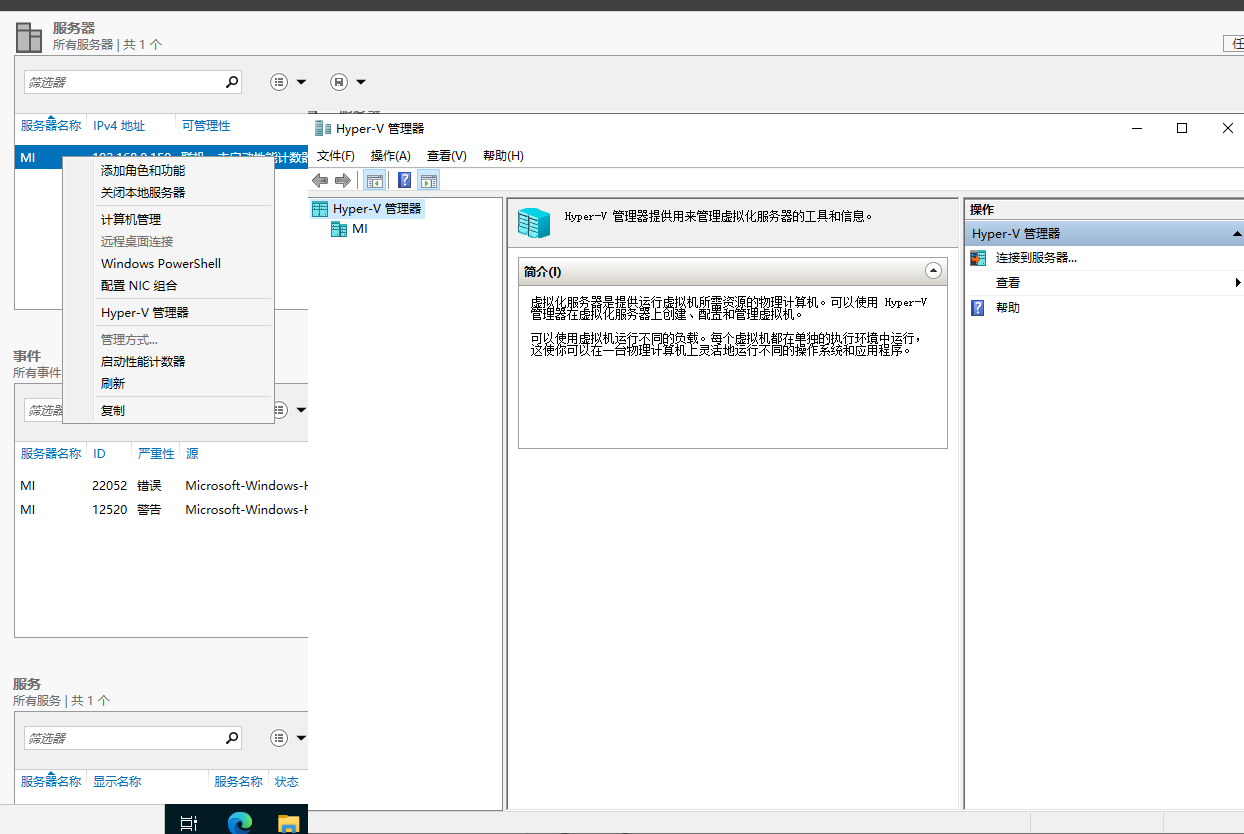1244x834 pixels.
Task: Click the help question-mark icon on Hyper-V toolbar
Action: (x=403, y=180)
